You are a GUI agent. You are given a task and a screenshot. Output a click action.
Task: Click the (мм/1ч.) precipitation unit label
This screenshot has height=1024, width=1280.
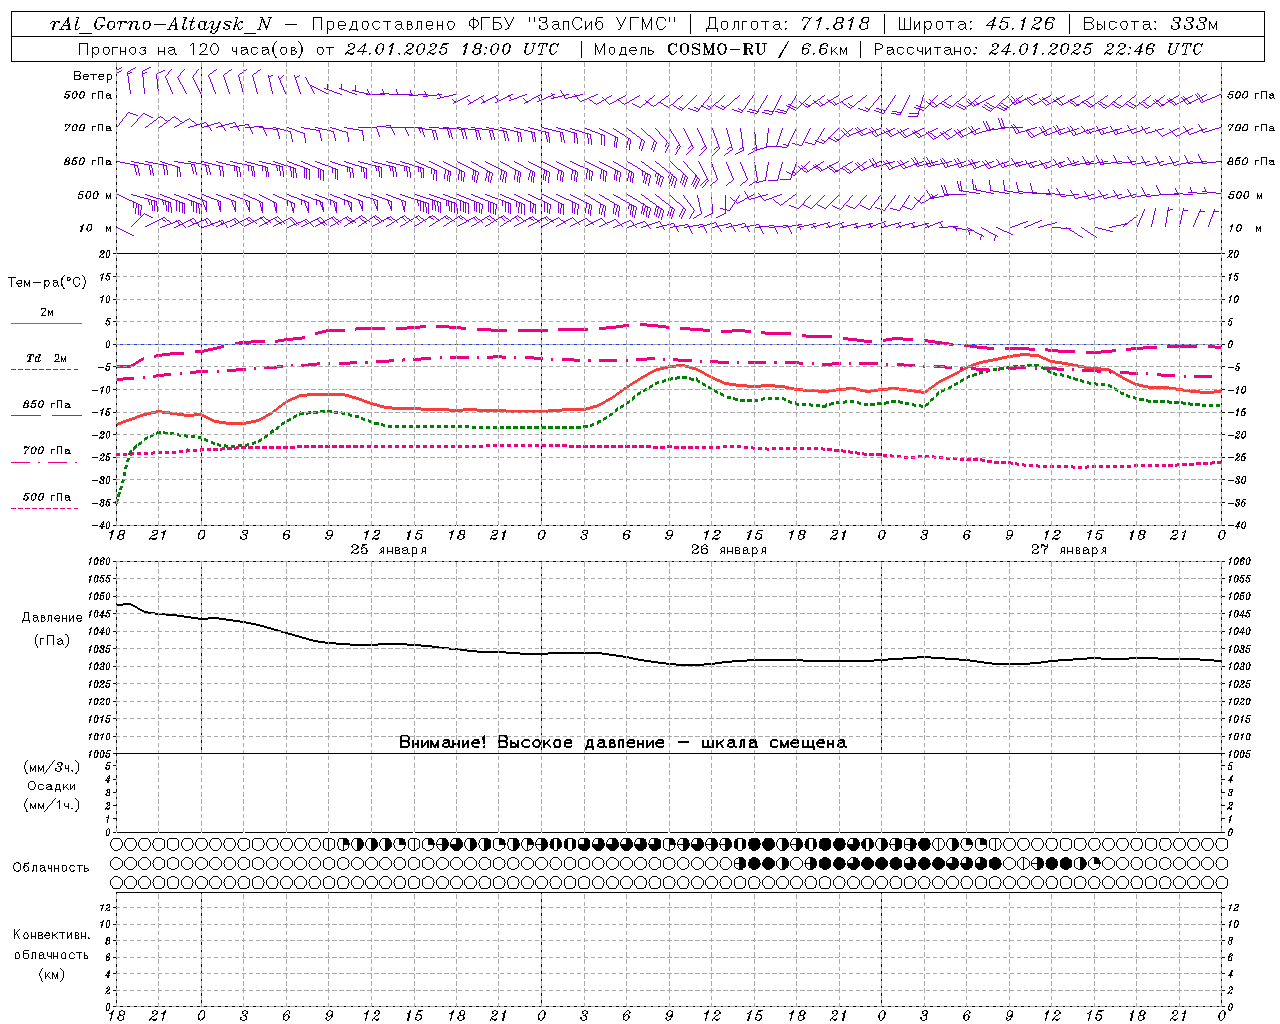click(x=51, y=805)
